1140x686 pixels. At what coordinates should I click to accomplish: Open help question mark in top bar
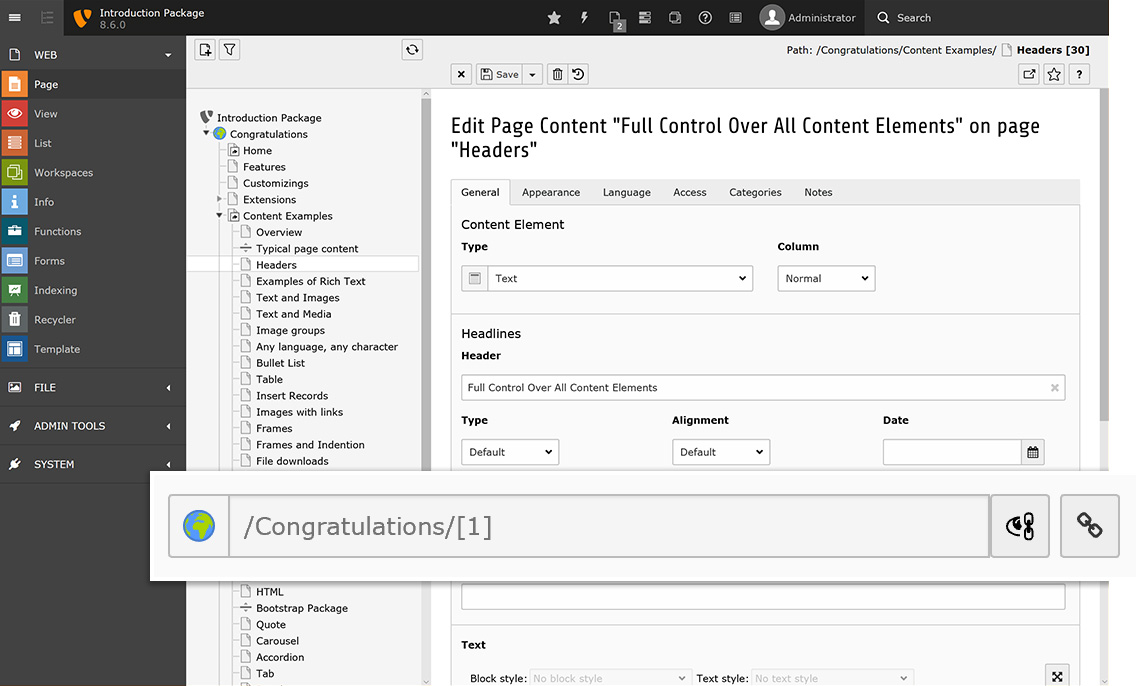(705, 17)
